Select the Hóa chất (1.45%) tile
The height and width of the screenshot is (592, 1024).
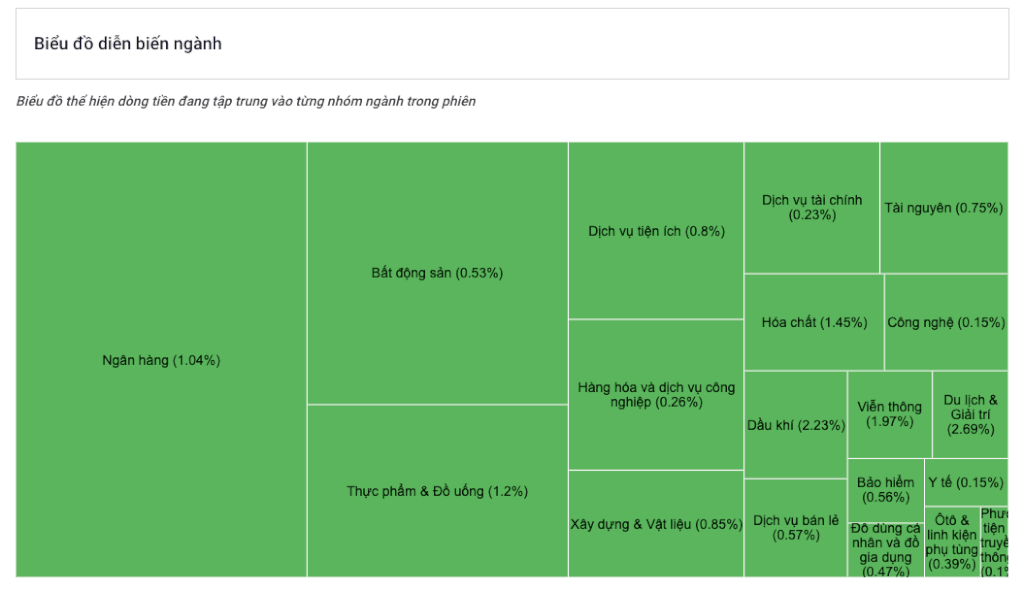pos(814,322)
